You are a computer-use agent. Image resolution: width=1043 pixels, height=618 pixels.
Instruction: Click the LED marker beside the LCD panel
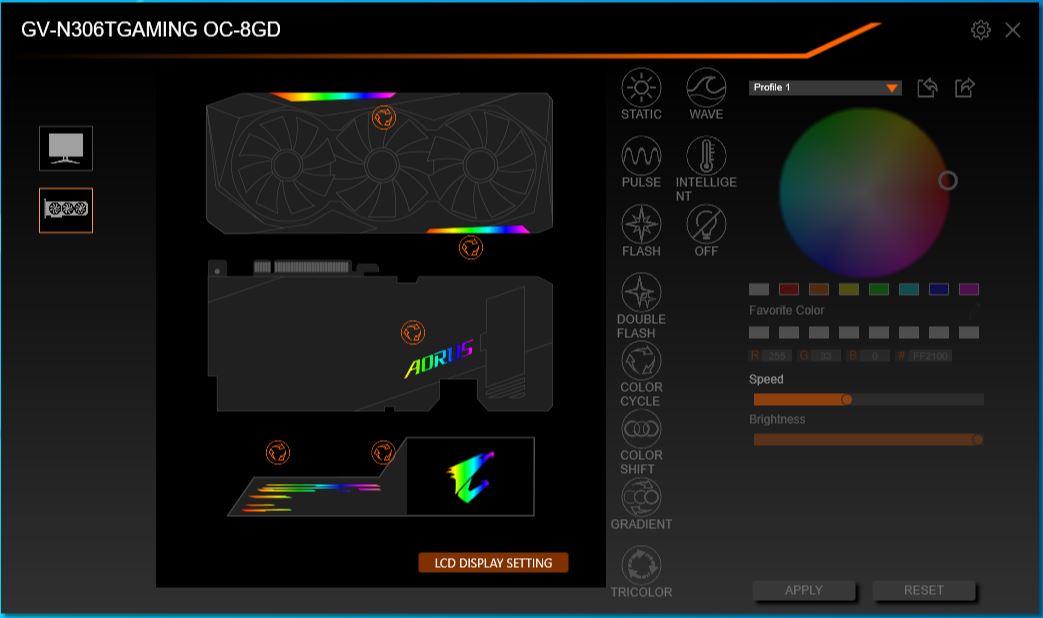tap(383, 452)
